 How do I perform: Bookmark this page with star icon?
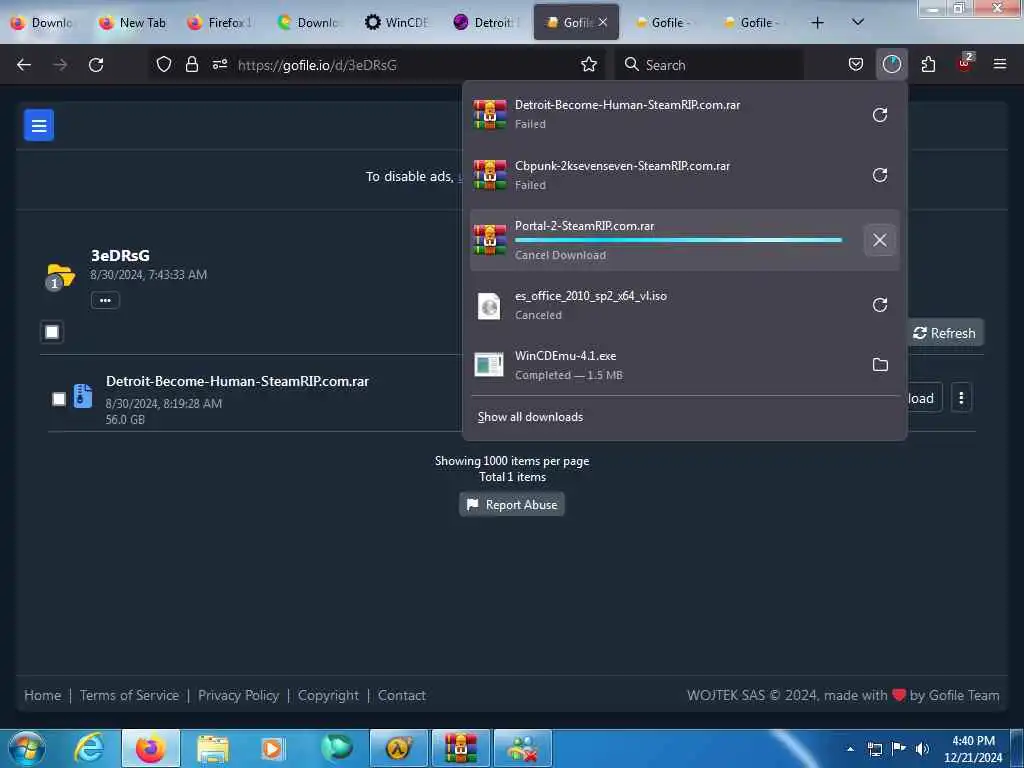pyautogui.click(x=588, y=64)
